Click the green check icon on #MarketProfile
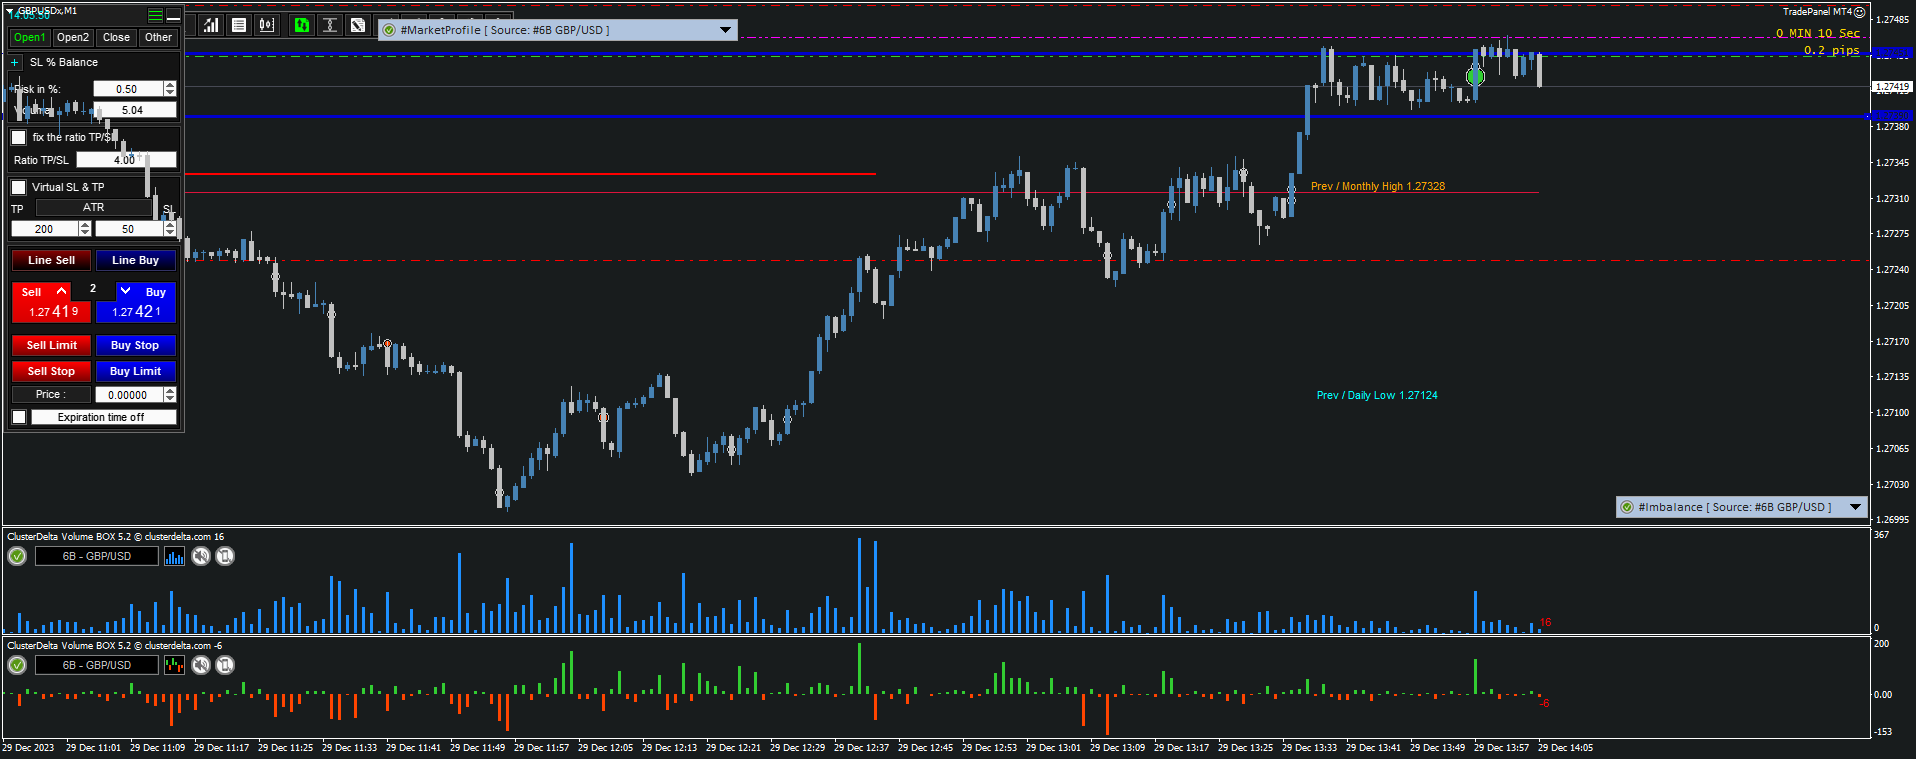The height and width of the screenshot is (759, 1916). pyautogui.click(x=389, y=30)
